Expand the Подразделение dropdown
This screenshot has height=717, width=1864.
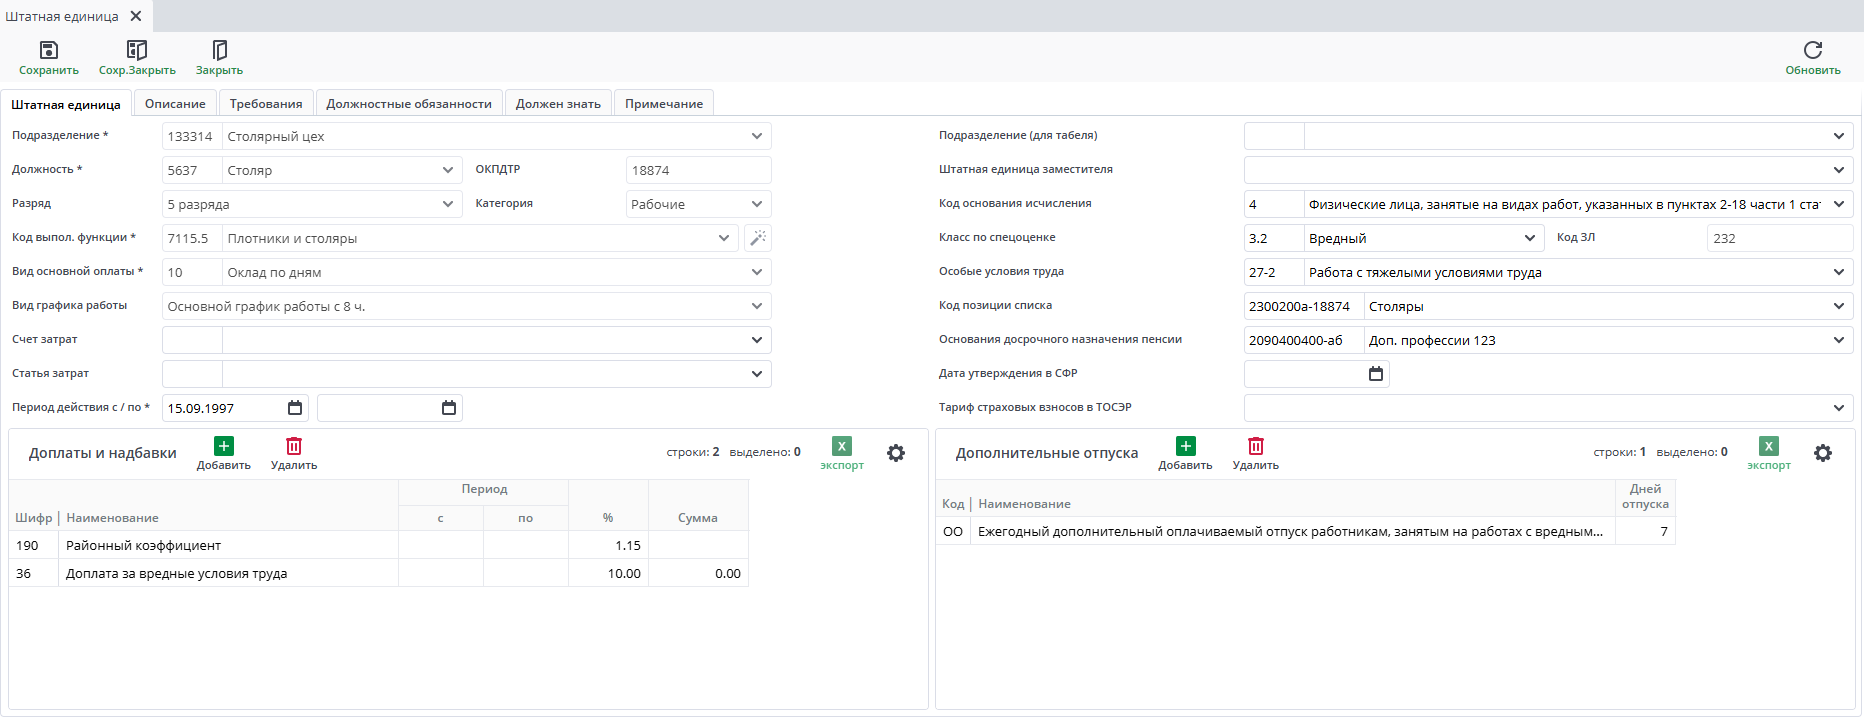coord(756,136)
